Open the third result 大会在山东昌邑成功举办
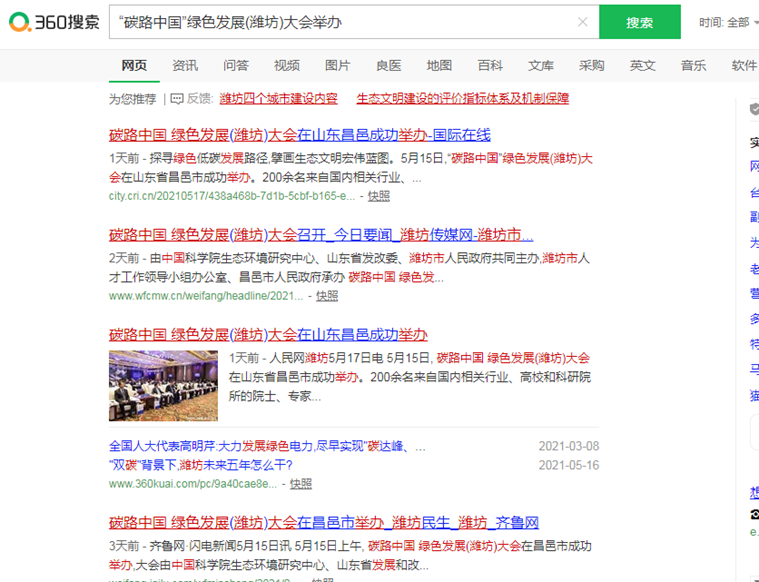 (x=268, y=335)
